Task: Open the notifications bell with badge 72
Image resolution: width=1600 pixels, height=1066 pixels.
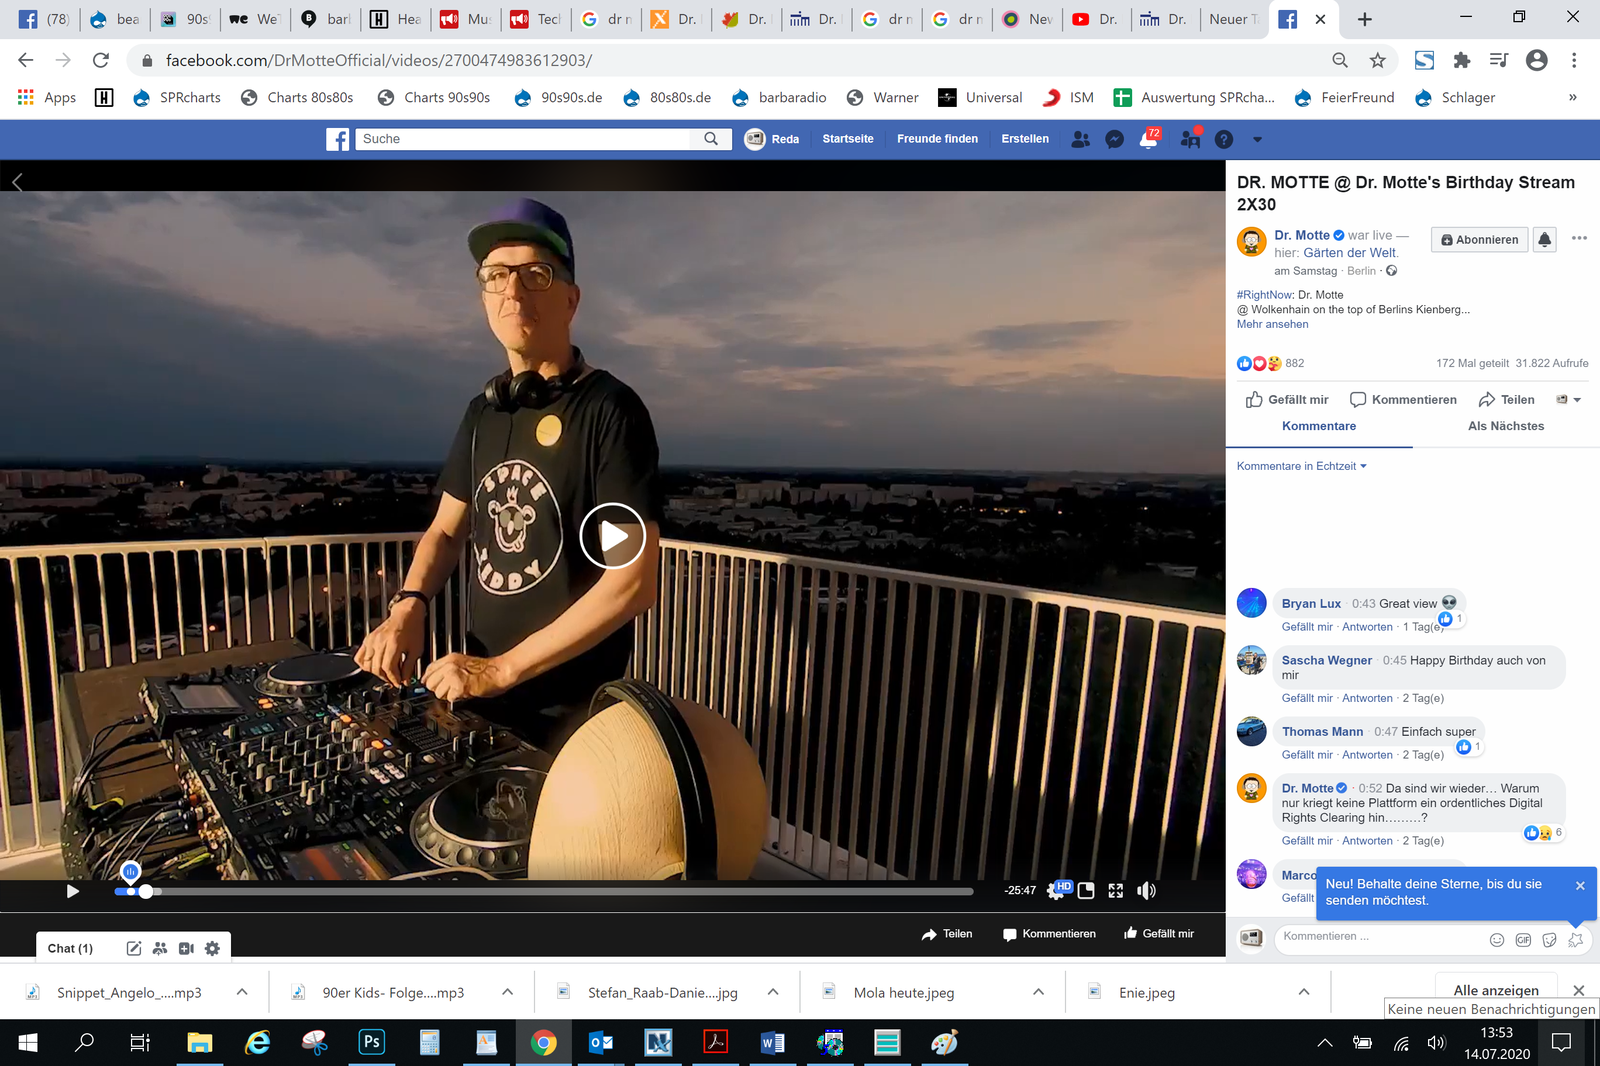Action: coord(1149,140)
